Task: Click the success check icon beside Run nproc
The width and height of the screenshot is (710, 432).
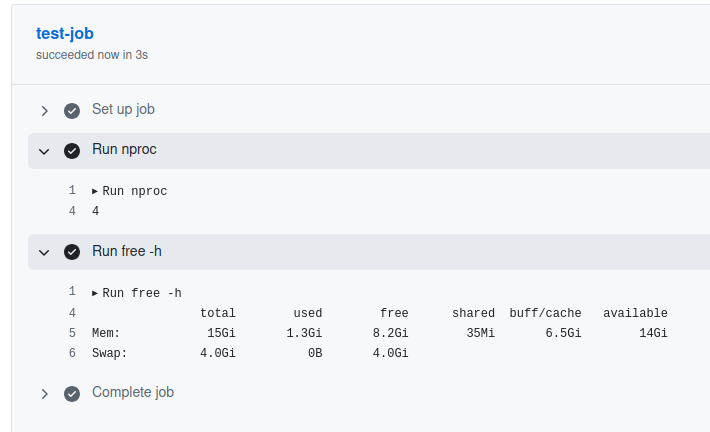Action: (72, 151)
